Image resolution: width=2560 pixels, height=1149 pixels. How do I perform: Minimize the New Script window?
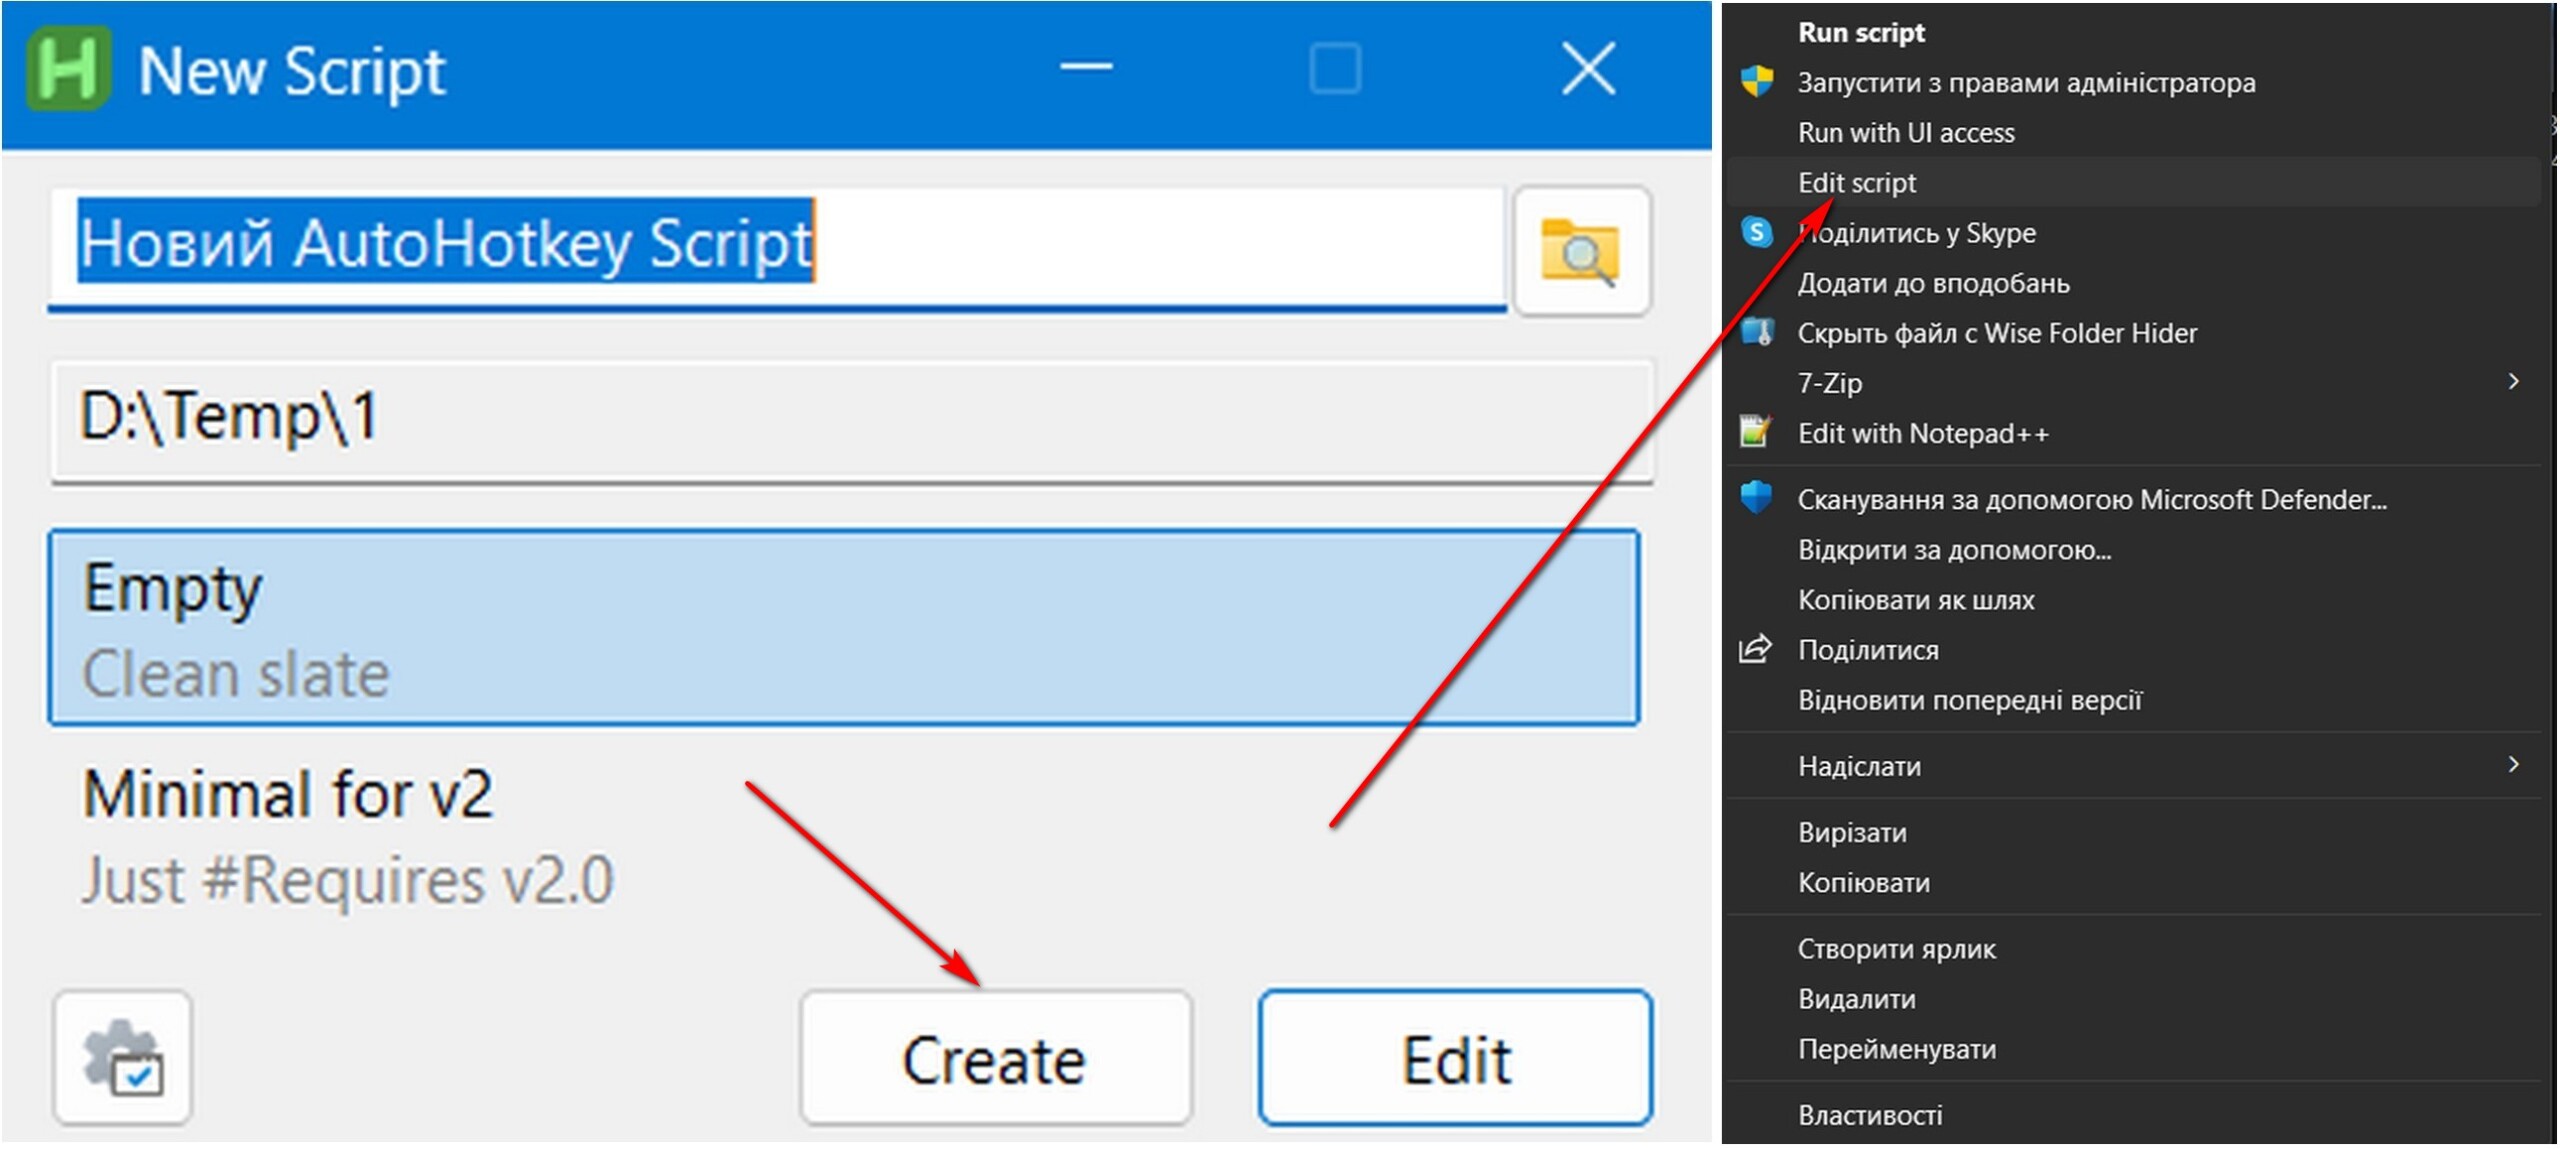(x=1086, y=68)
